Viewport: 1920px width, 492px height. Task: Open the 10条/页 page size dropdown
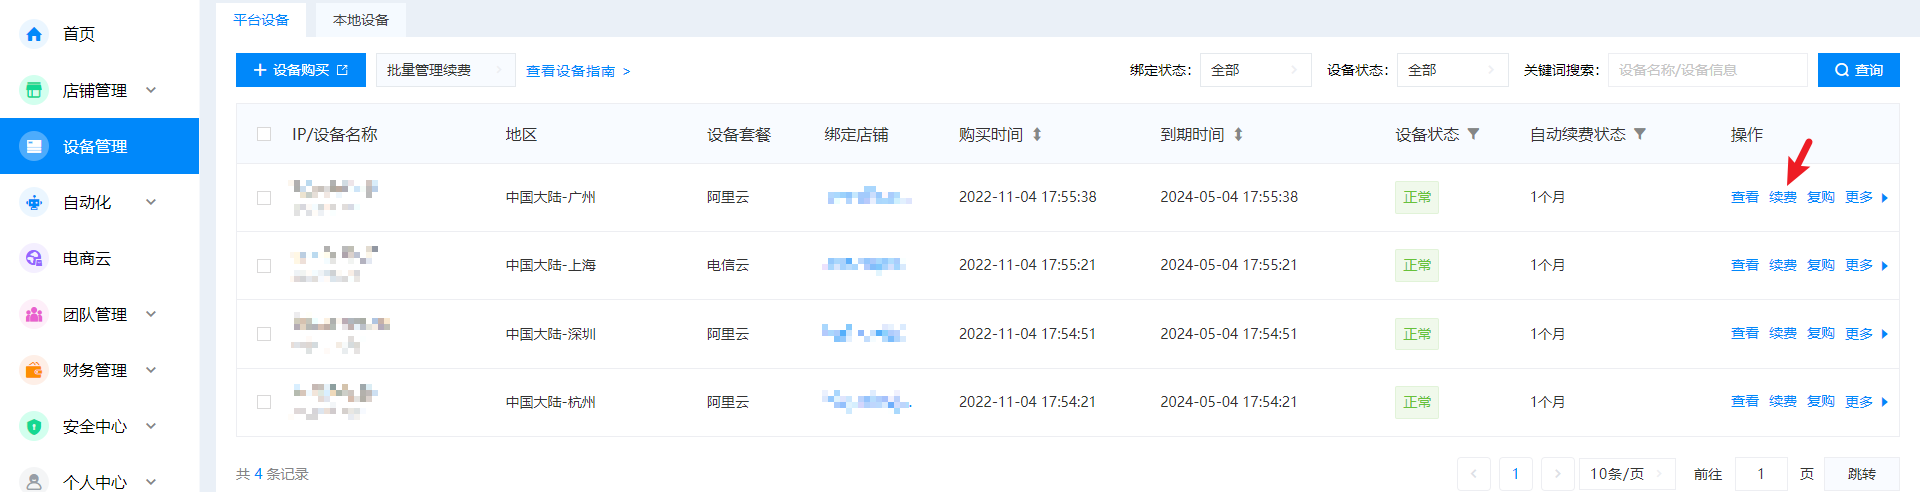pos(1626,474)
